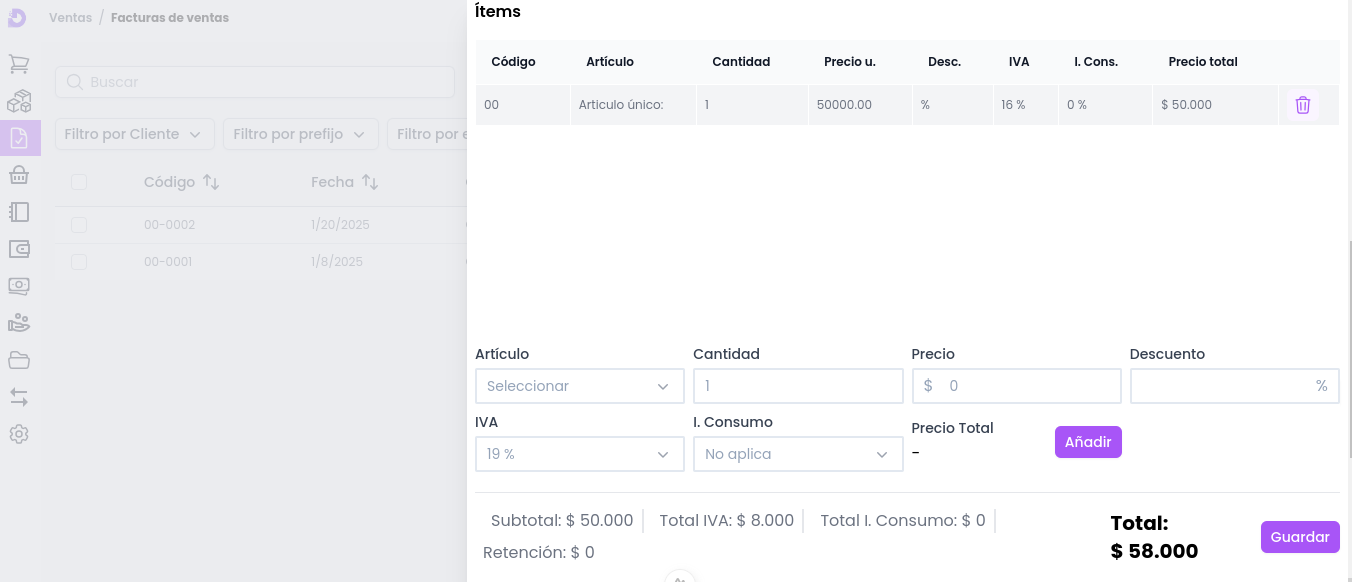Select the sales invoice document sidebar icon
Image resolution: width=1352 pixels, height=582 pixels.
[19, 138]
